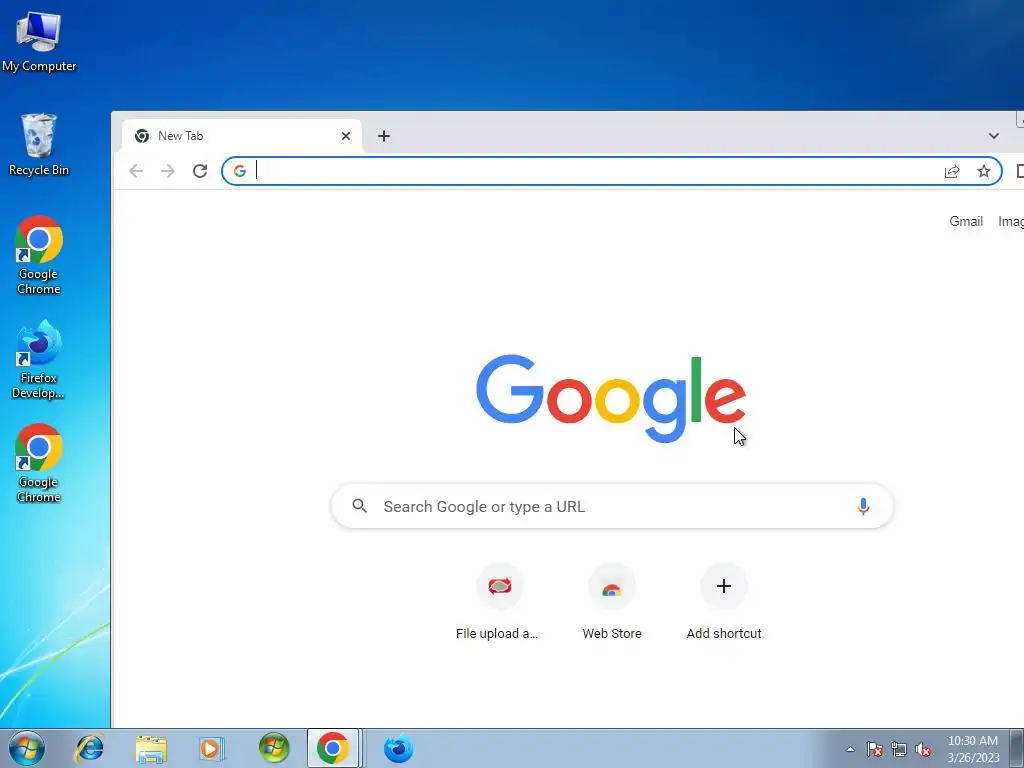Open the Web Store shortcut tile
This screenshot has width=1024, height=768.
tap(612, 601)
